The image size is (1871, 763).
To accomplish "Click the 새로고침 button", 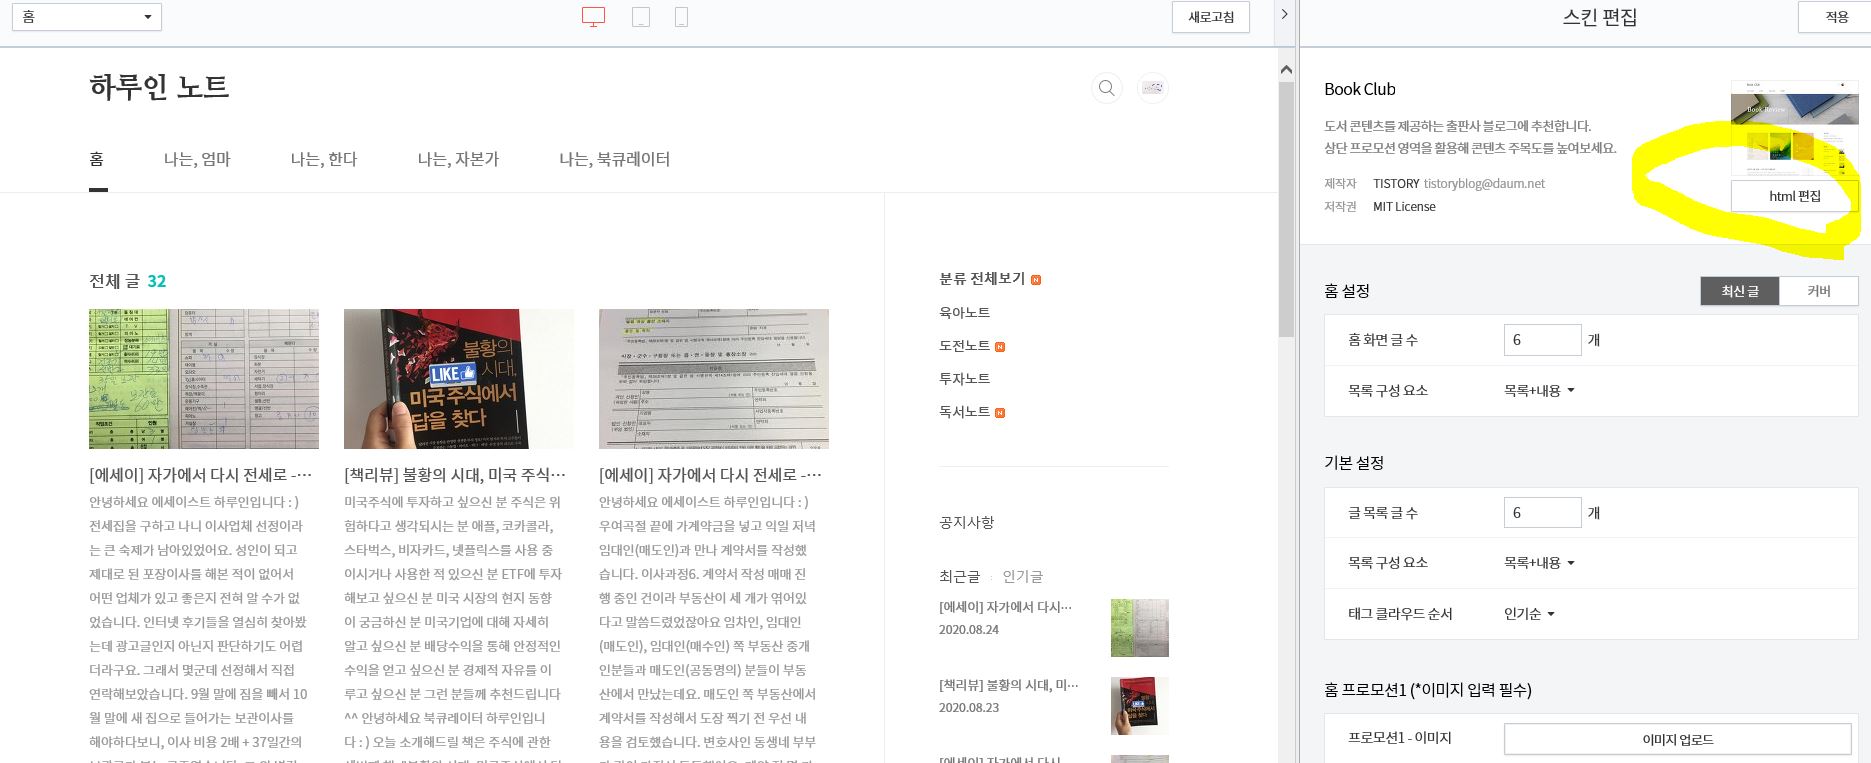I will point(1211,17).
